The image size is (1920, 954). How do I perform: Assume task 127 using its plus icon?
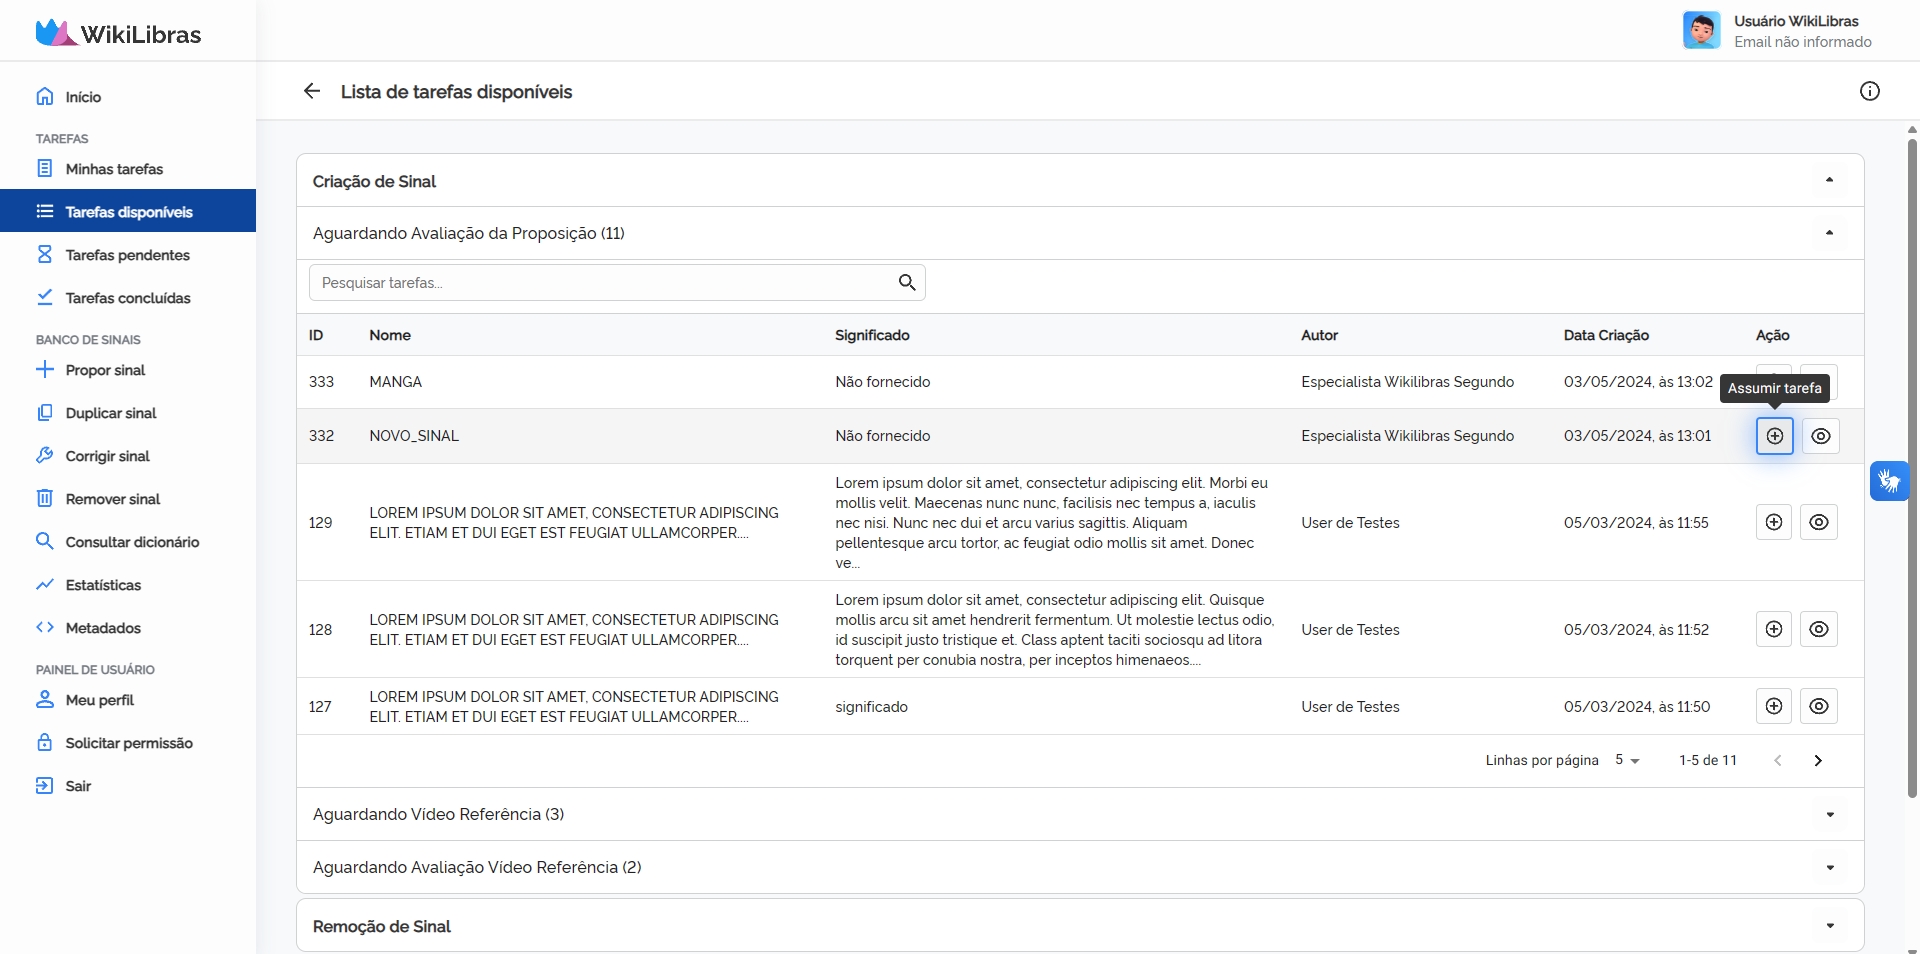pos(1773,706)
